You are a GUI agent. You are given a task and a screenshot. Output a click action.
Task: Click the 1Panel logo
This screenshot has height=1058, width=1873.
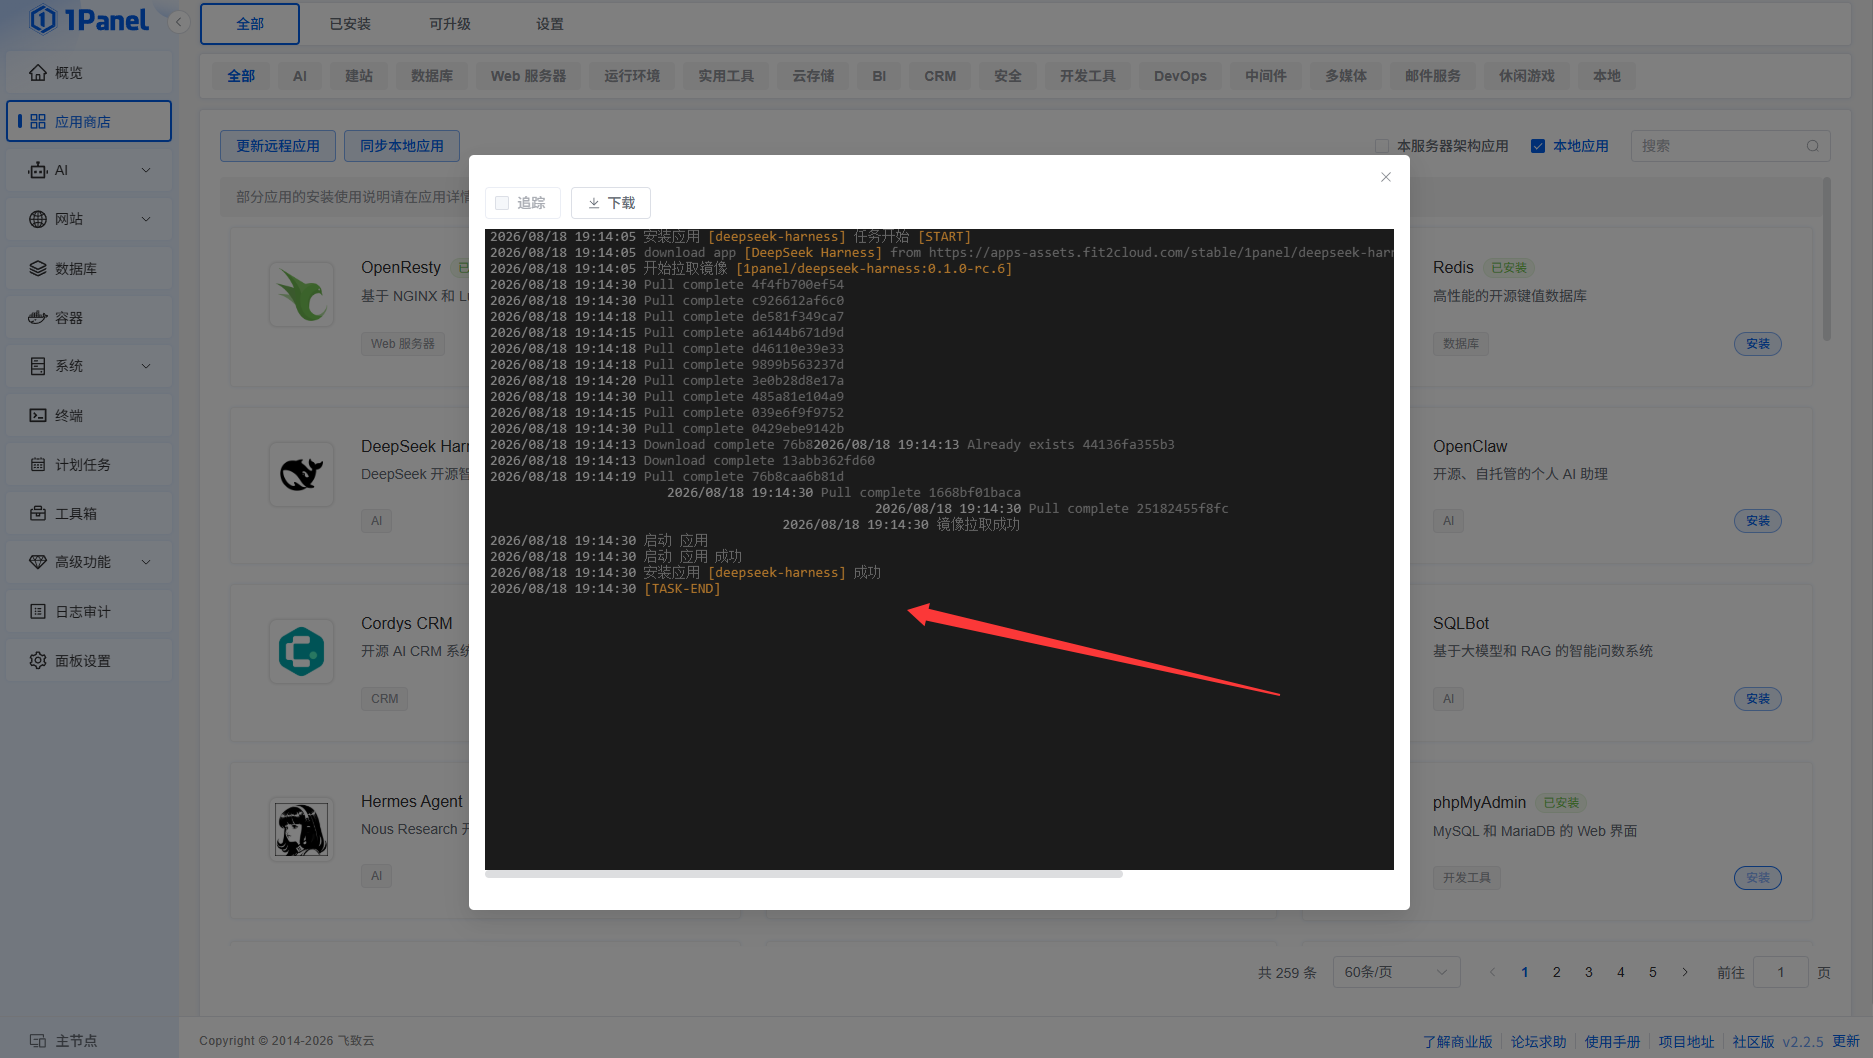pos(89,20)
